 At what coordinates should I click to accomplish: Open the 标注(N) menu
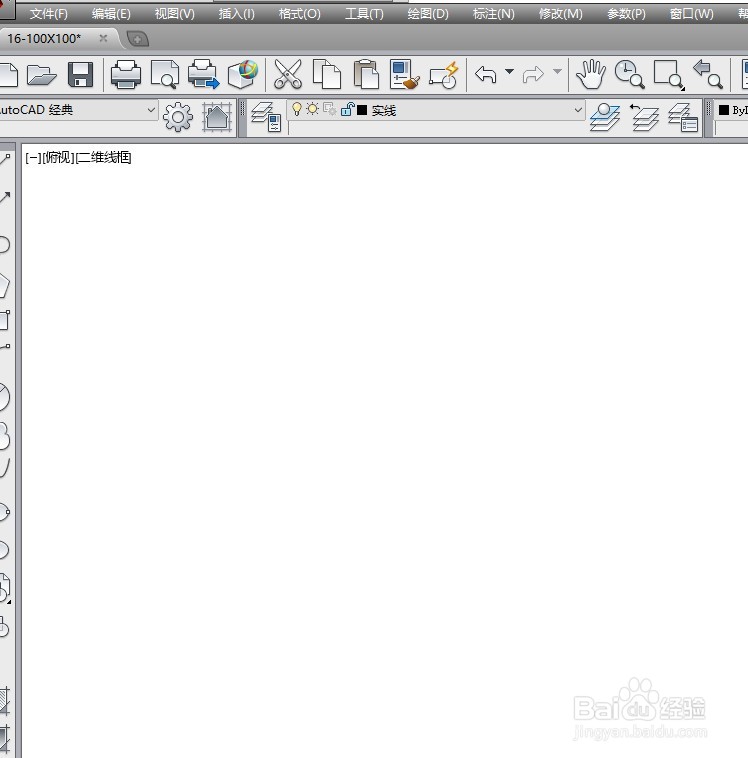point(494,14)
